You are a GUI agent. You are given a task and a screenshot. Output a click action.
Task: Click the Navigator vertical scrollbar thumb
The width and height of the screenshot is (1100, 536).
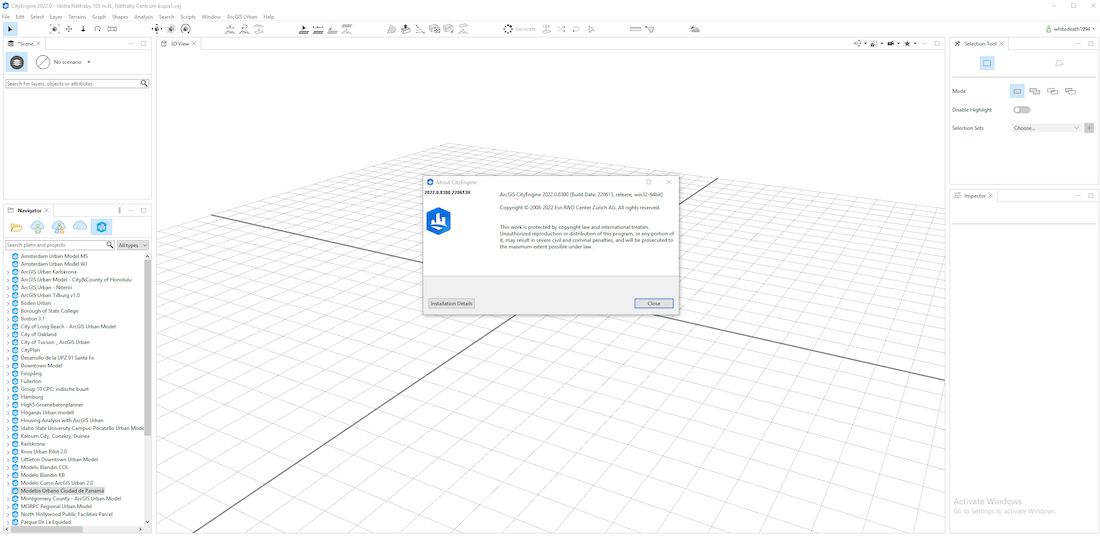[x=147, y=347]
